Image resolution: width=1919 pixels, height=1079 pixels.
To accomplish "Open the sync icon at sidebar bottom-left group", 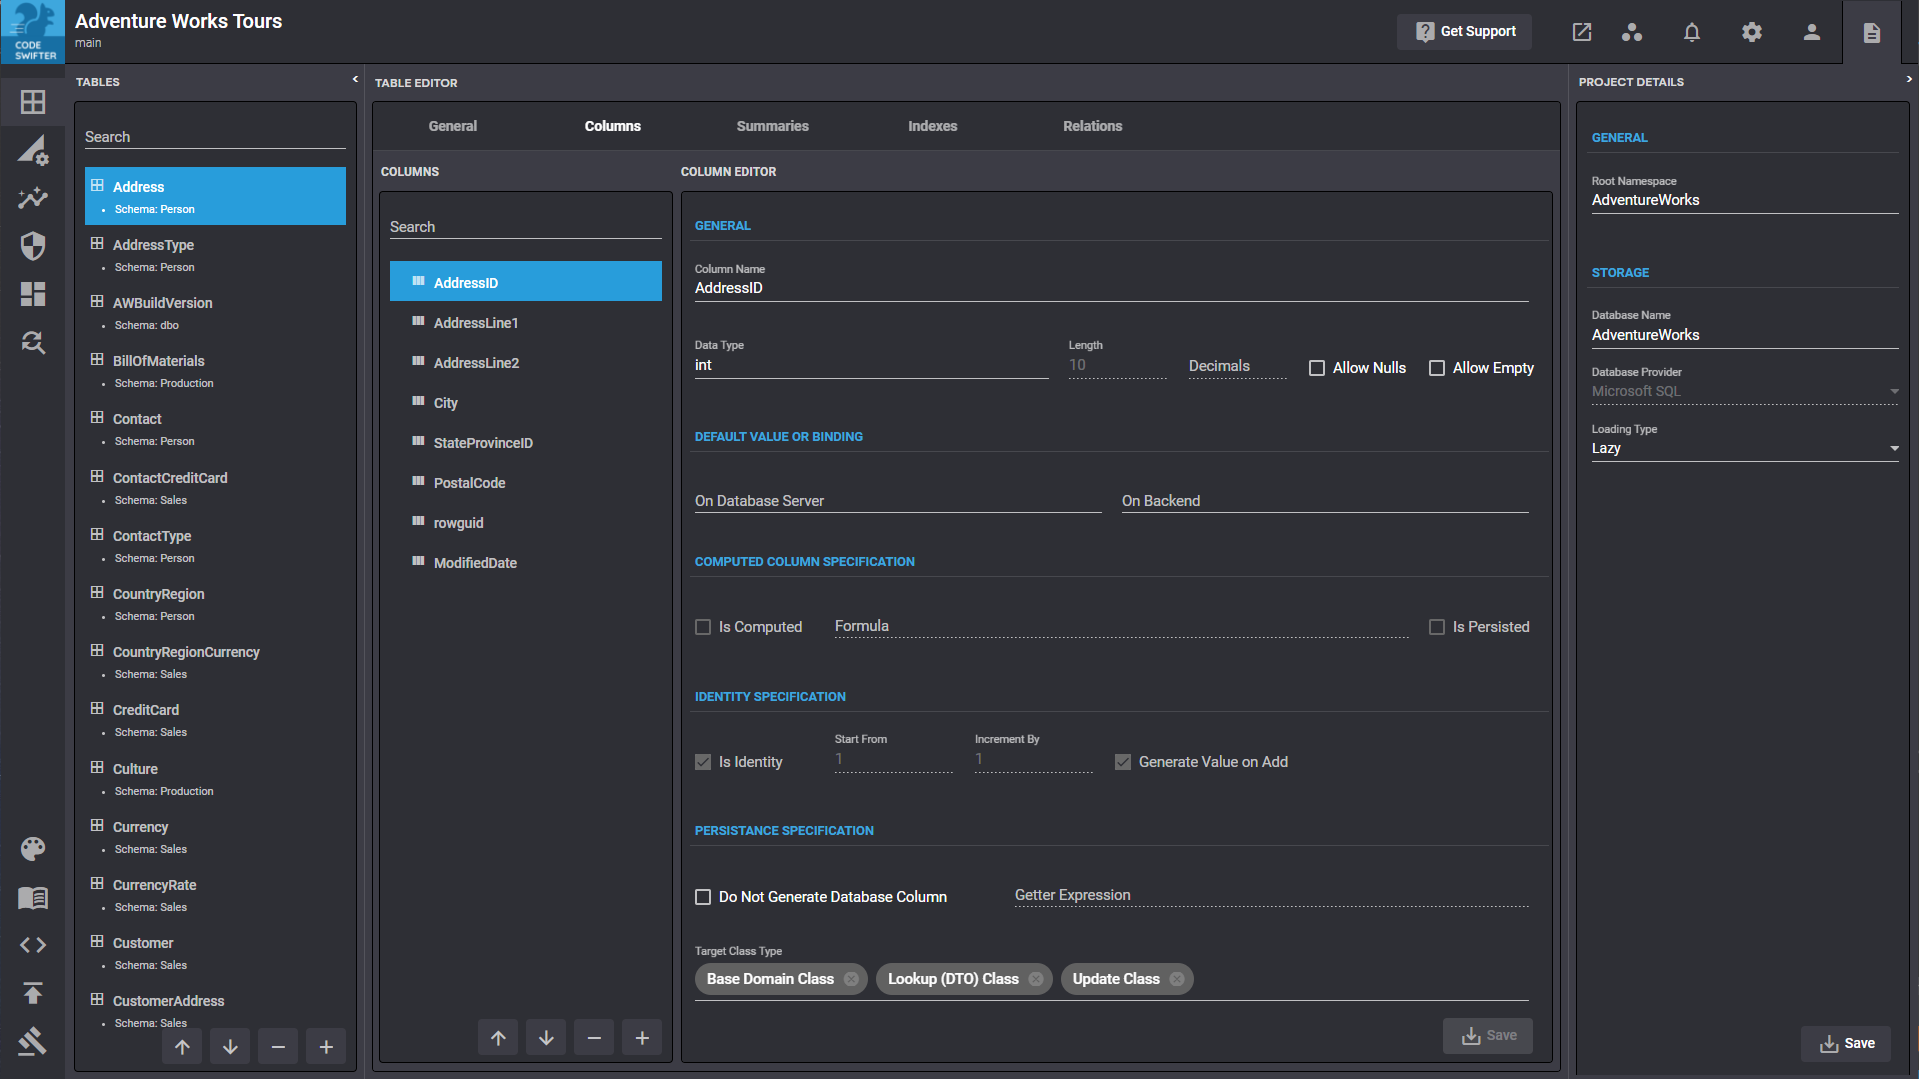I will click(33, 343).
